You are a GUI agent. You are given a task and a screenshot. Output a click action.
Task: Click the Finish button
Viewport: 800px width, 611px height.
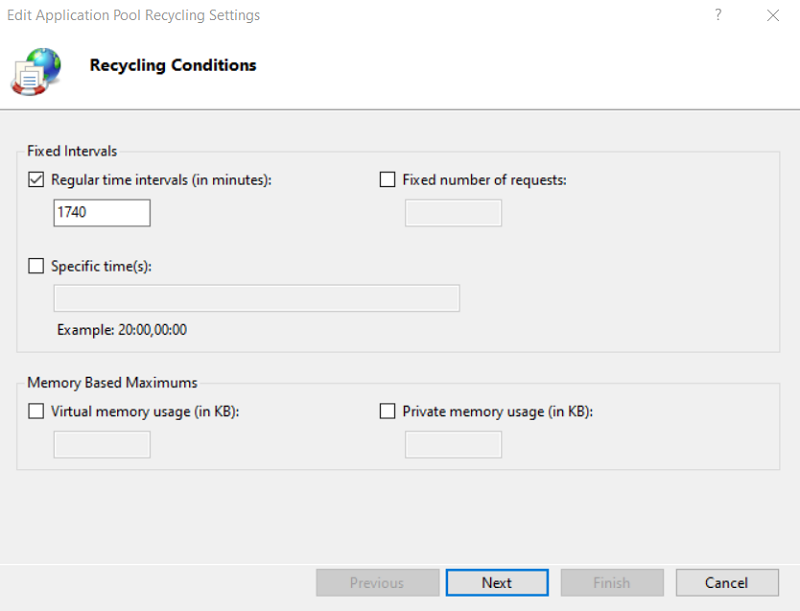[612, 582]
